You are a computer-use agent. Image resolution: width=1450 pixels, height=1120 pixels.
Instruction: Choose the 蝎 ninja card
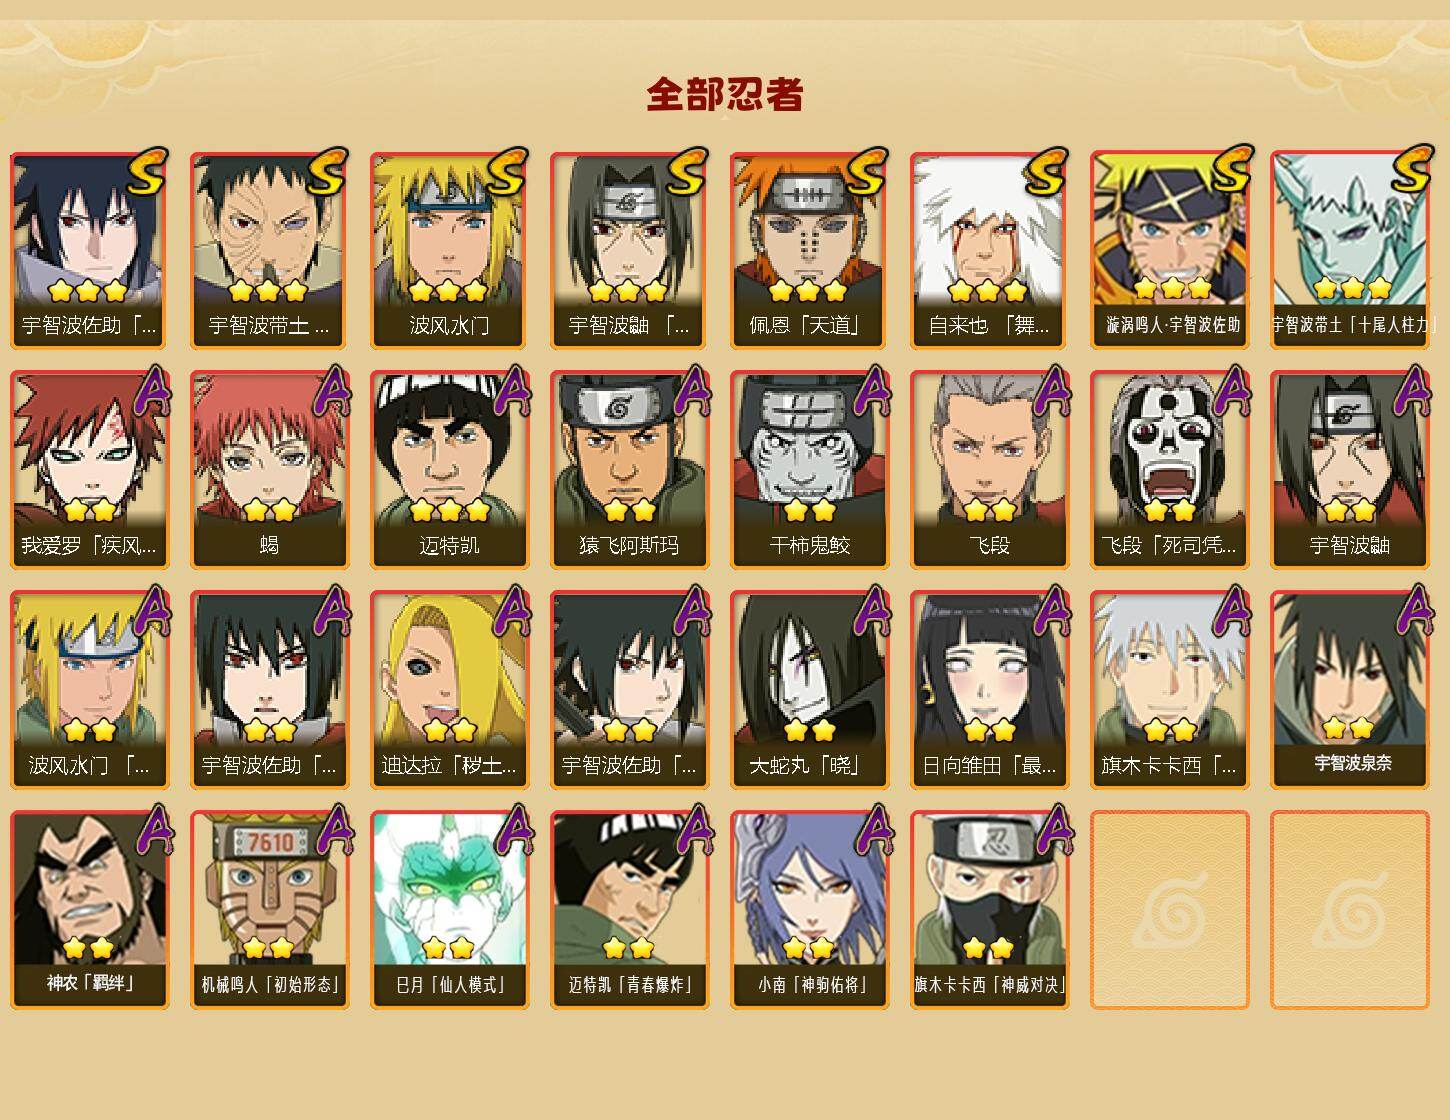(269, 470)
